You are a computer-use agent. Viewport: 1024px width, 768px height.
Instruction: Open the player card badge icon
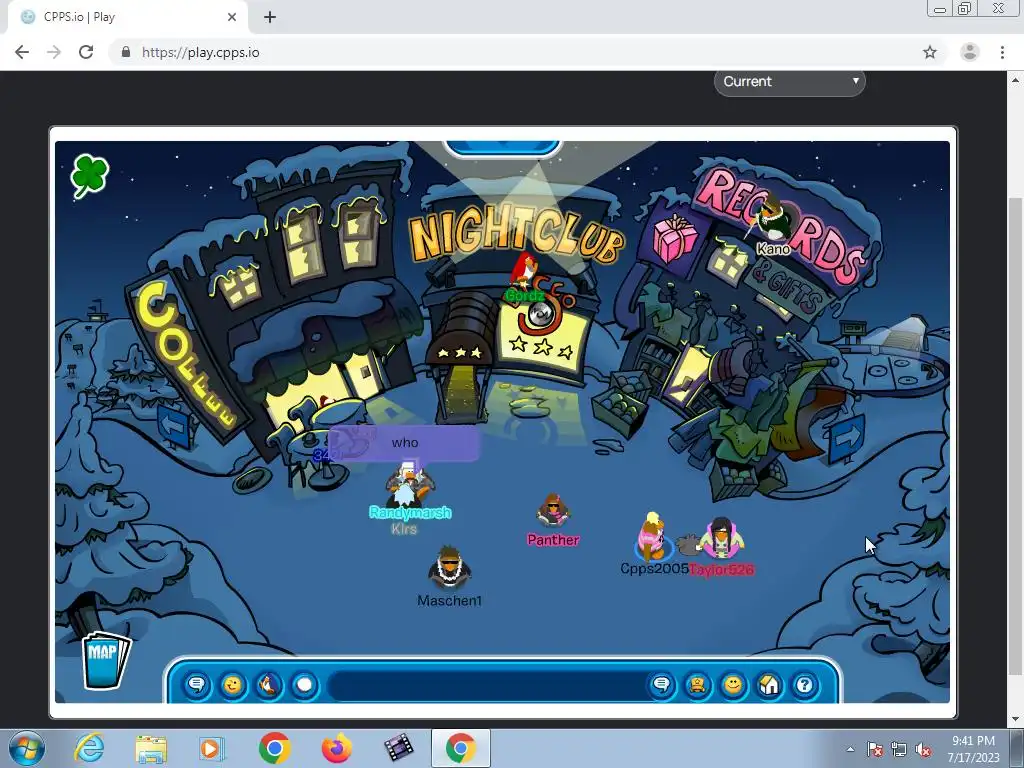(697, 685)
